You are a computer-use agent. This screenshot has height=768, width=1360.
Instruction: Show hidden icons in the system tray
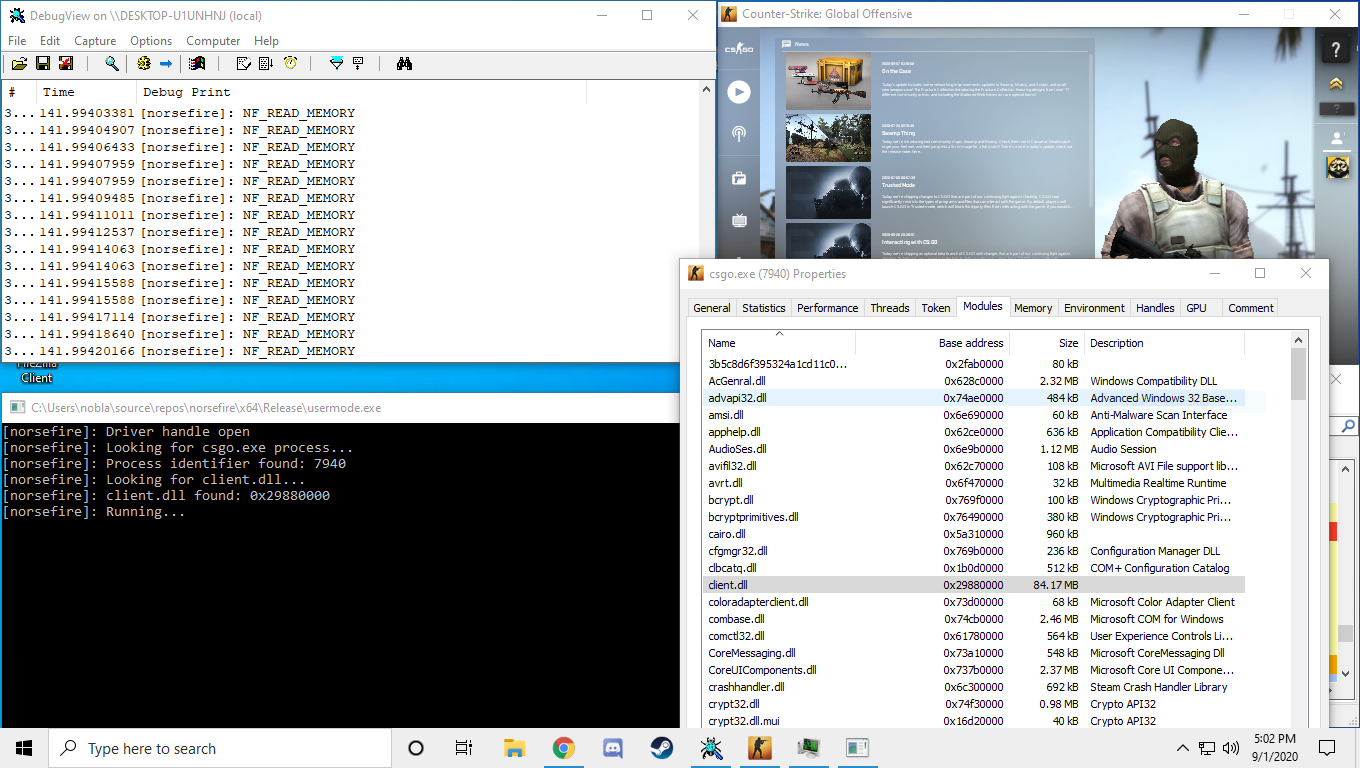[1183, 748]
